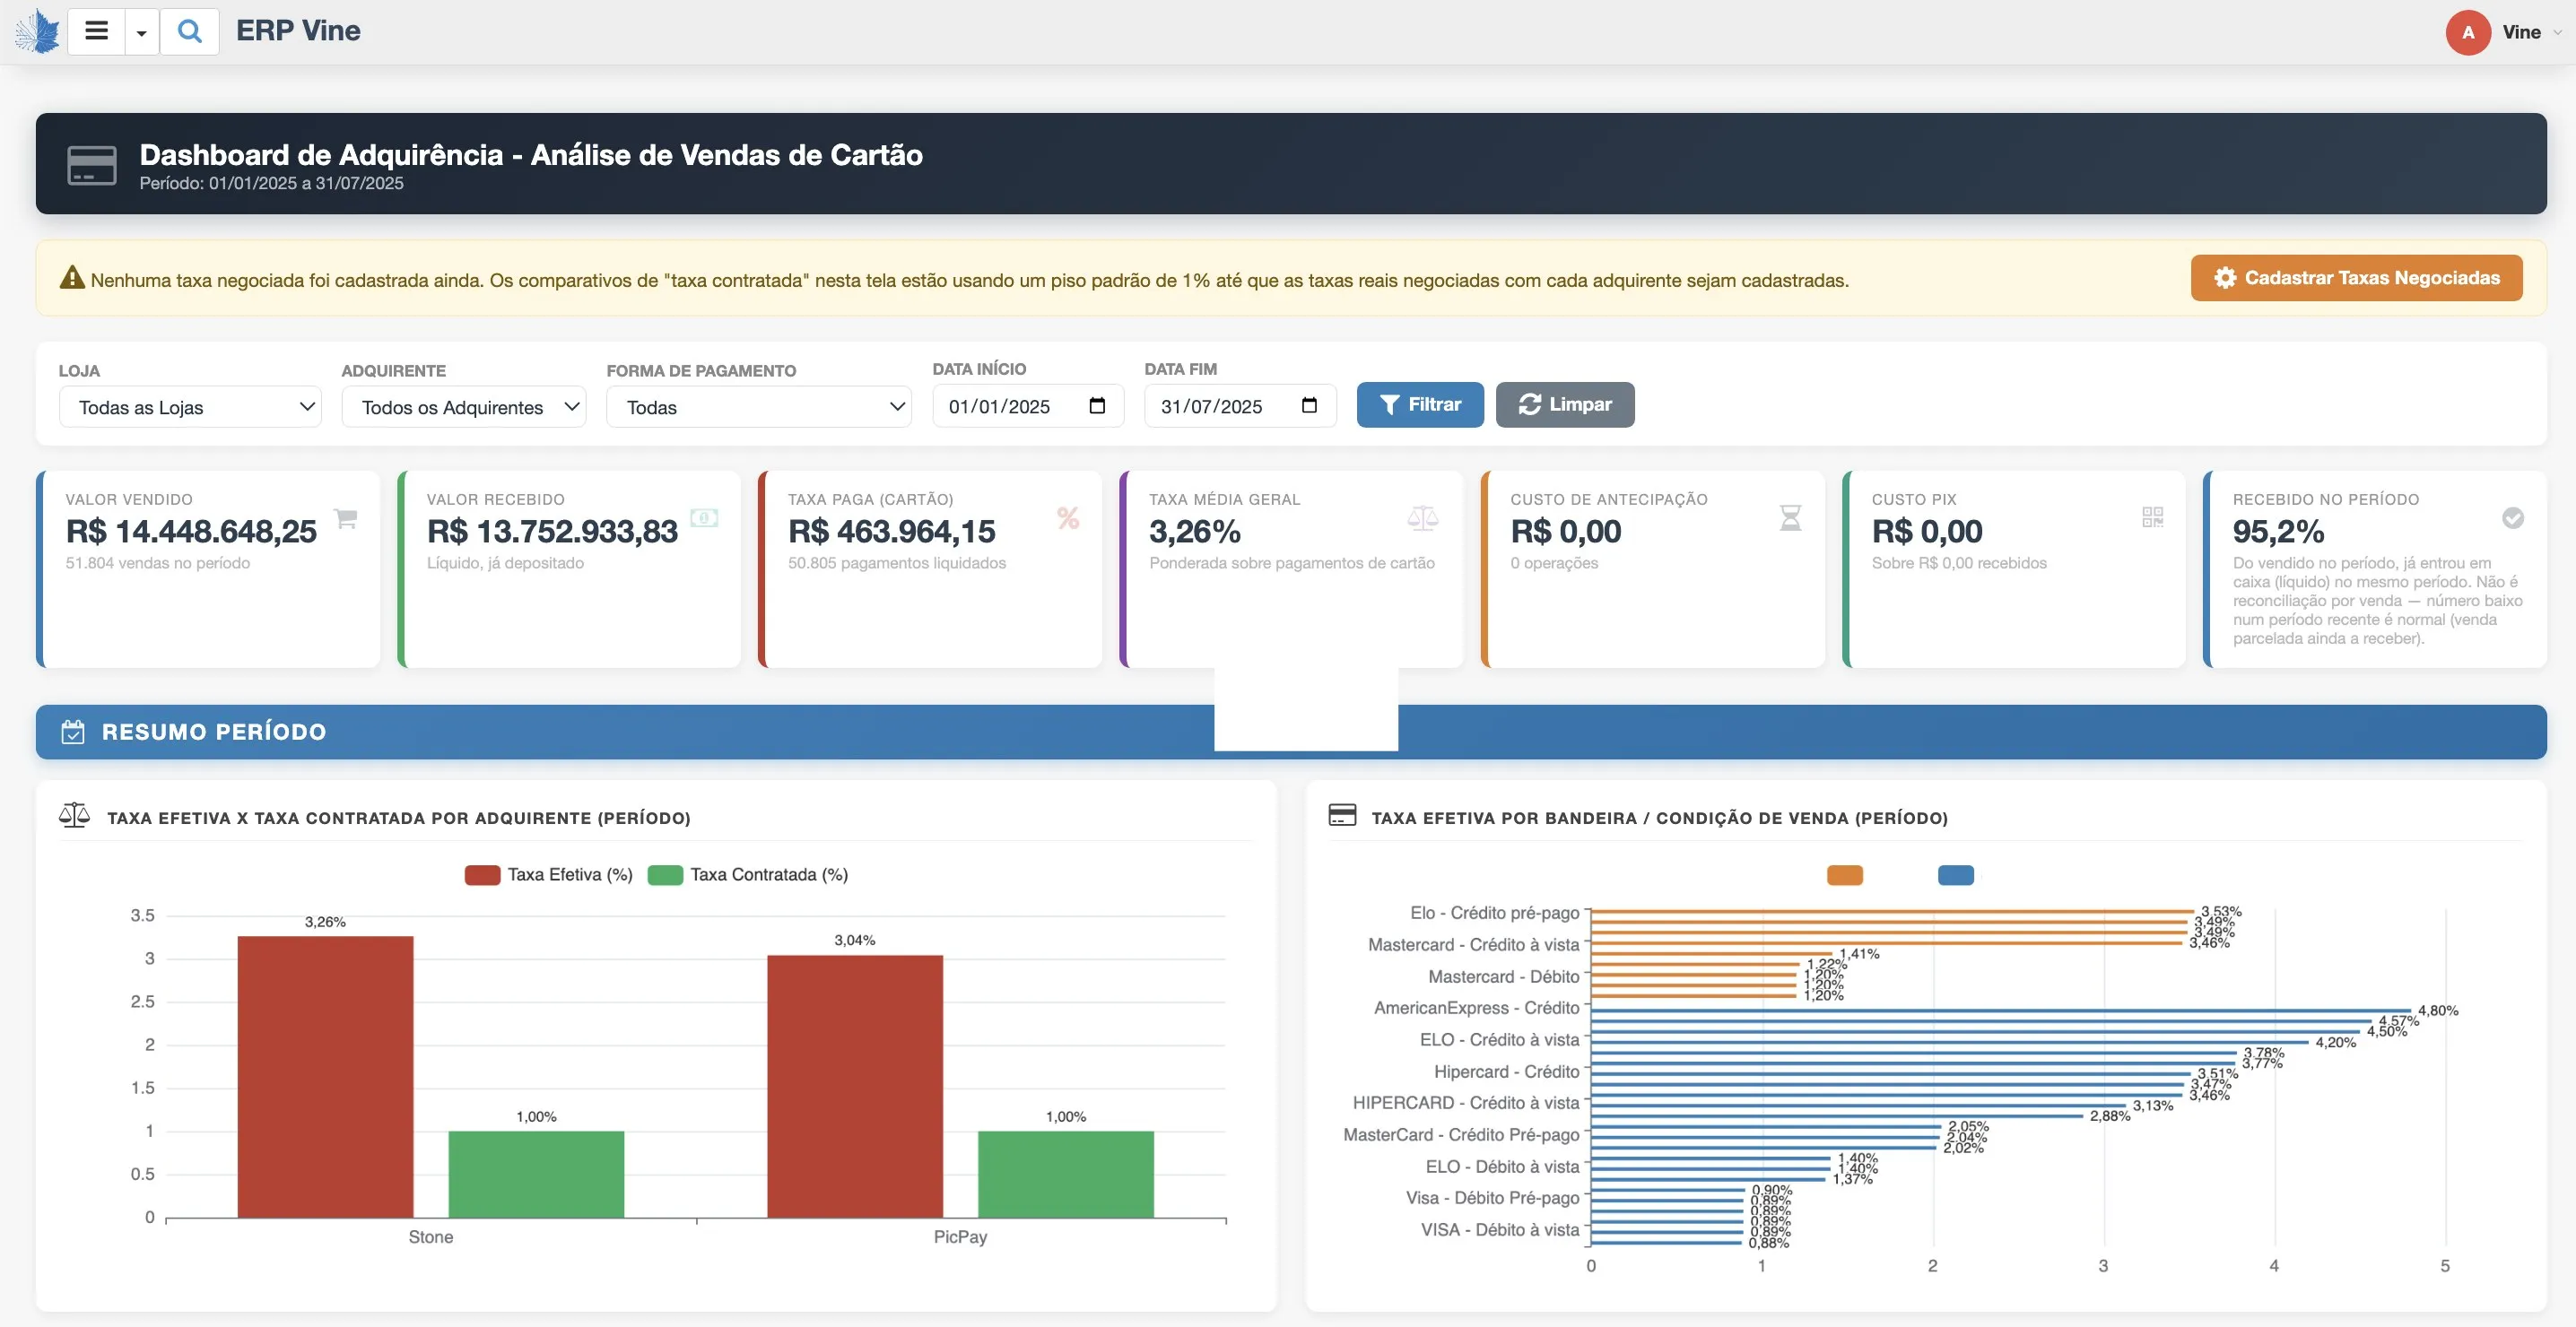The image size is (2576, 1327).
Task: Click the red PicPay Taxa Efetiva bar
Action: click(x=855, y=1087)
